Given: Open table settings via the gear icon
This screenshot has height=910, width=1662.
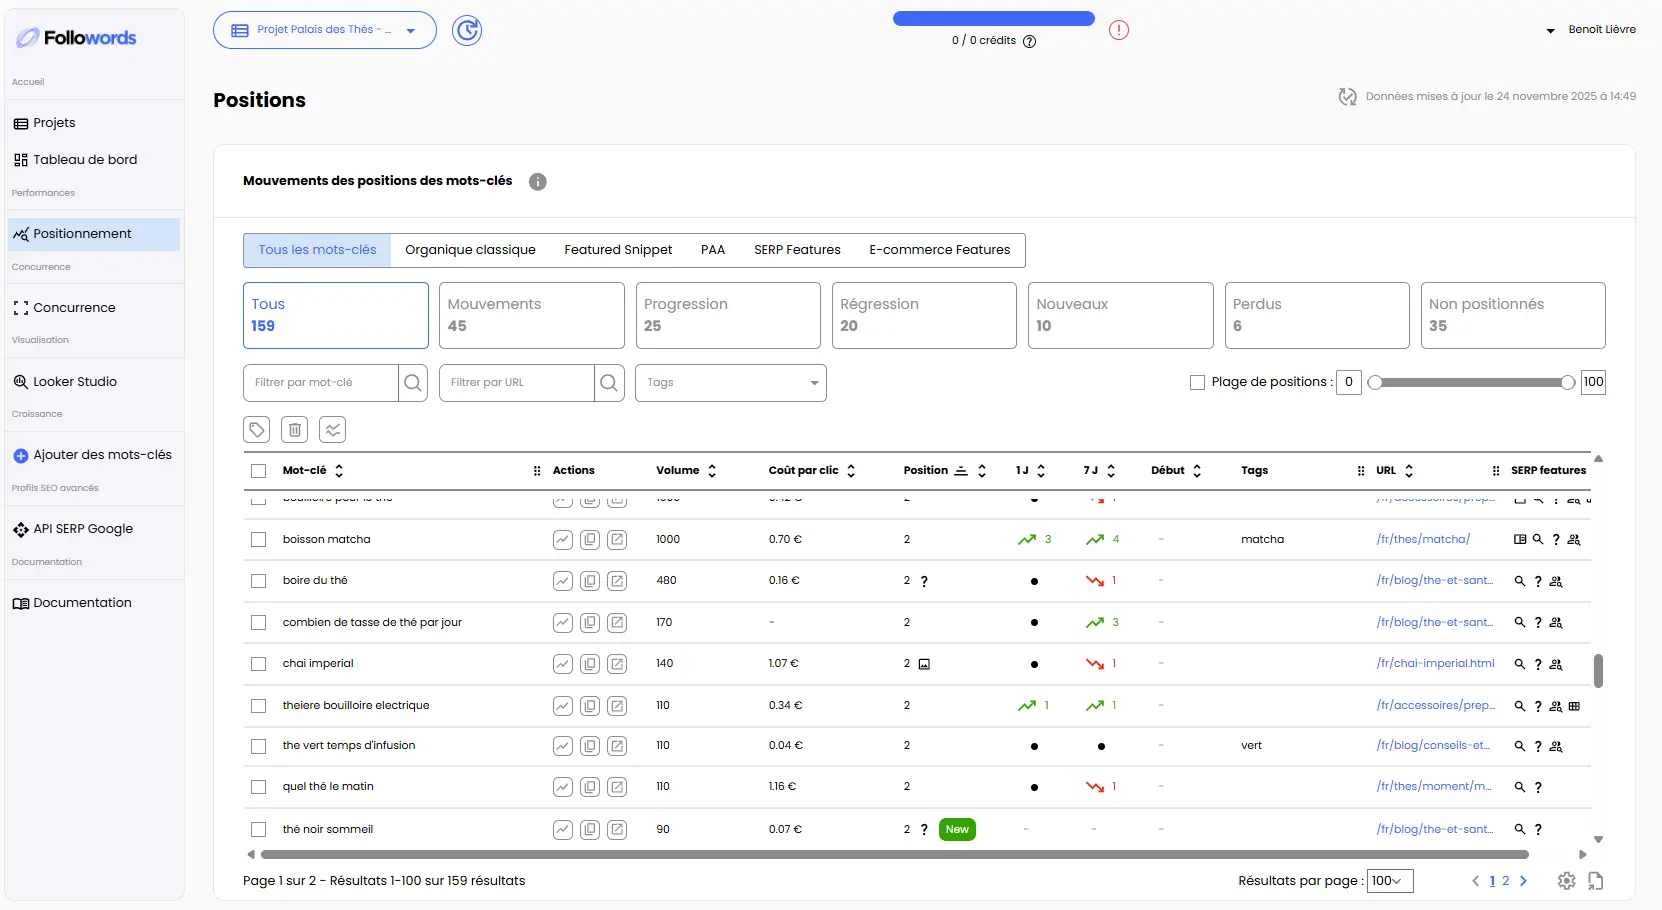Looking at the screenshot, I should 1566,881.
